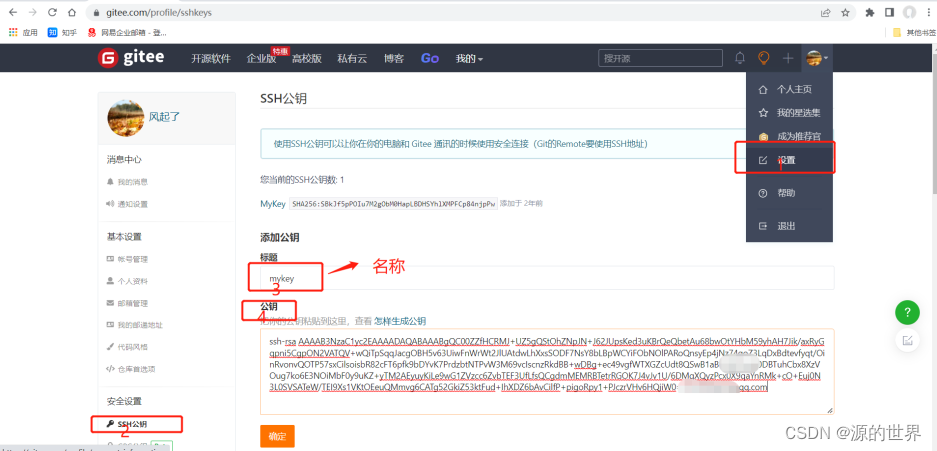This screenshot has height=451, width=937.
Task: Click the Go link in navigation
Action: coord(430,58)
